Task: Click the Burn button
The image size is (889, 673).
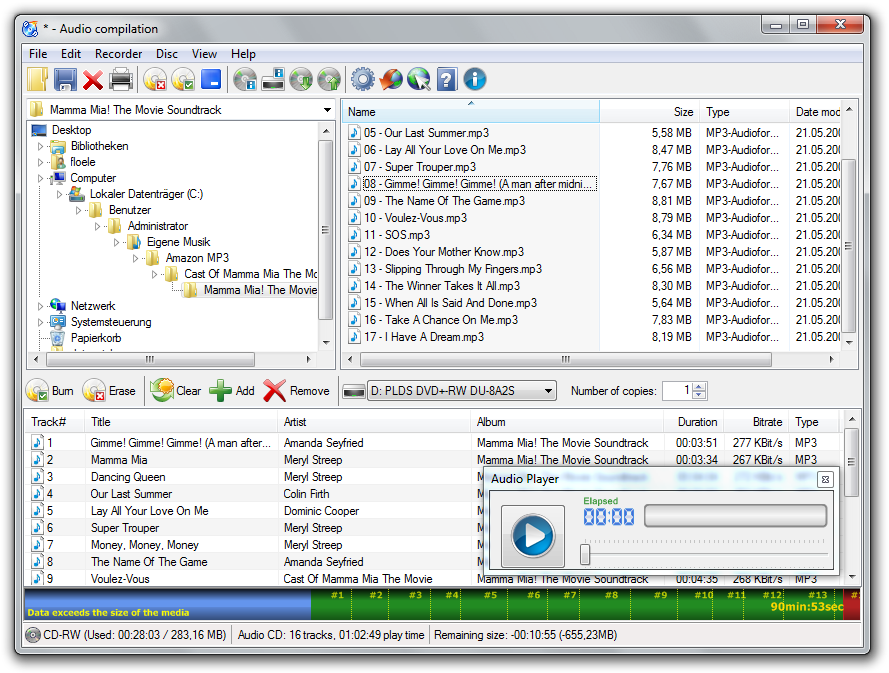Action: coord(52,390)
